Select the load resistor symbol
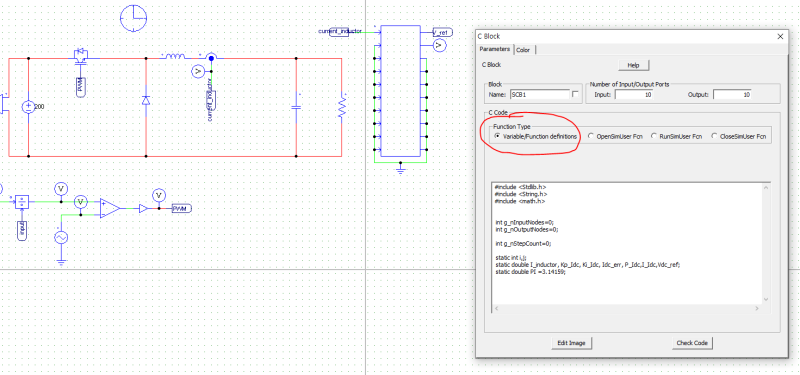The image size is (800, 375). [x=342, y=107]
